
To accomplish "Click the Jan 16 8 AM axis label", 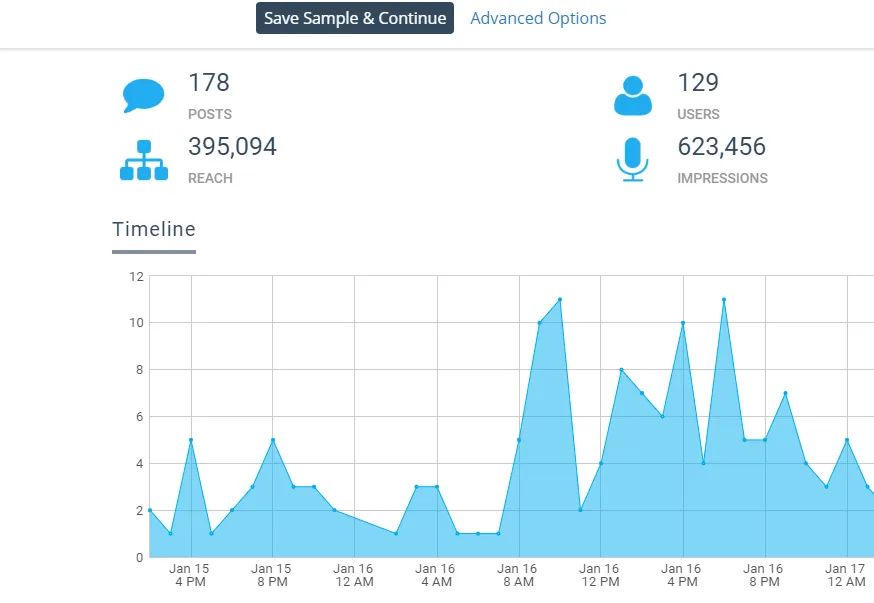I will tap(518, 575).
